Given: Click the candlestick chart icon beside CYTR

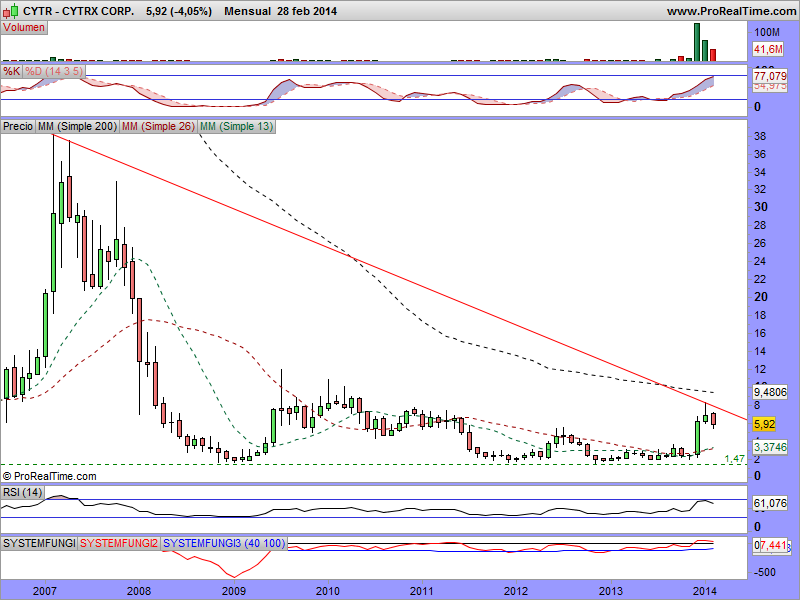Looking at the screenshot, I should pyautogui.click(x=11, y=11).
